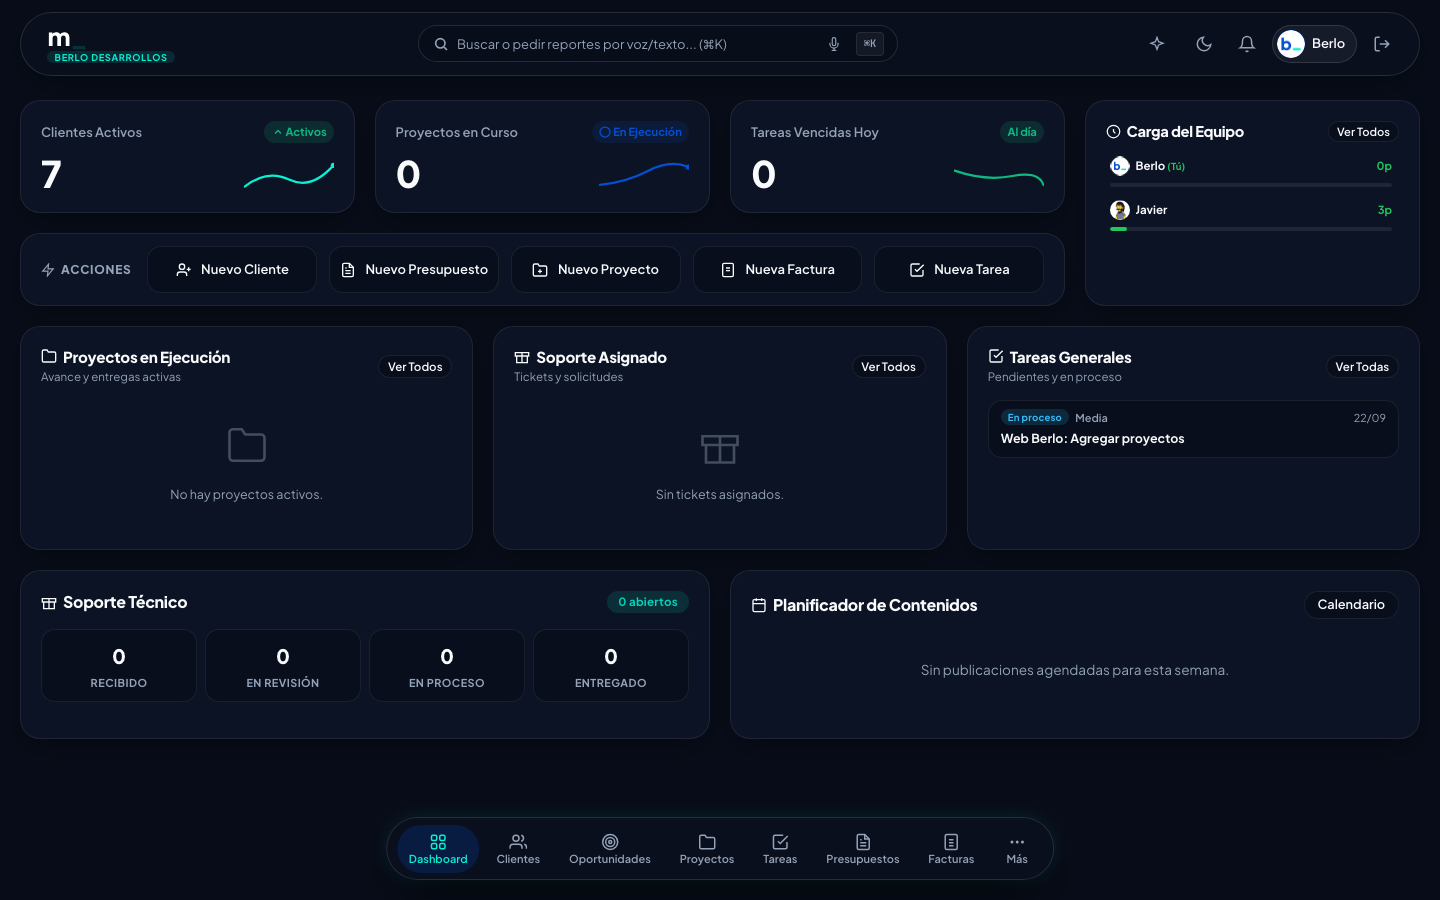
Task: Open the notifications bell
Action: click(1247, 44)
